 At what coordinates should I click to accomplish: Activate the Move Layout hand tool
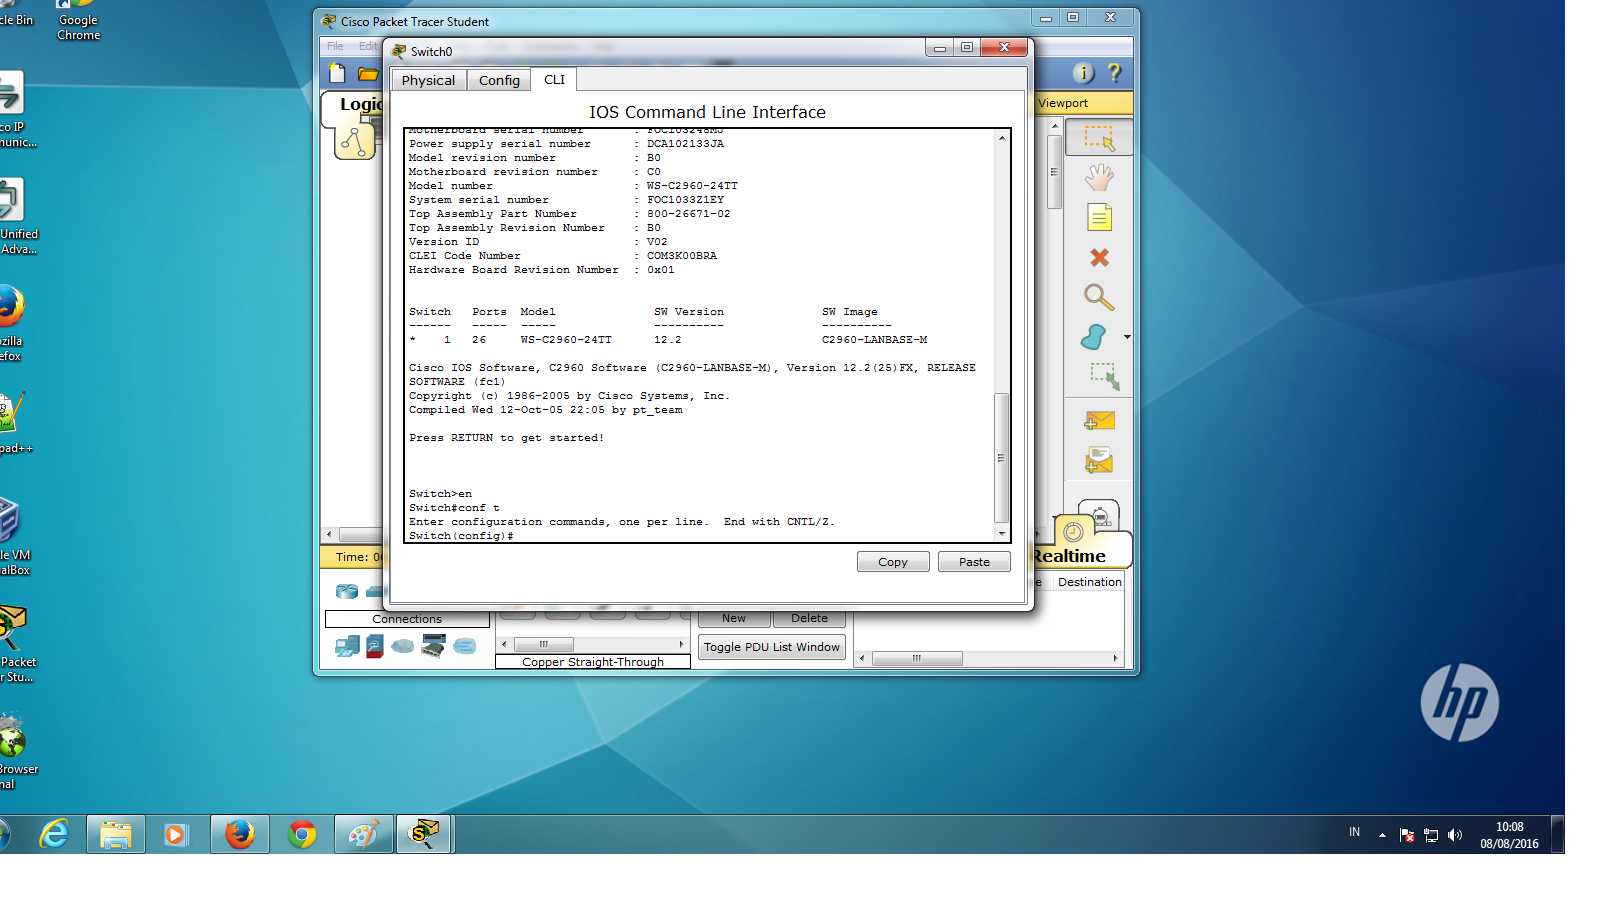pyautogui.click(x=1099, y=178)
